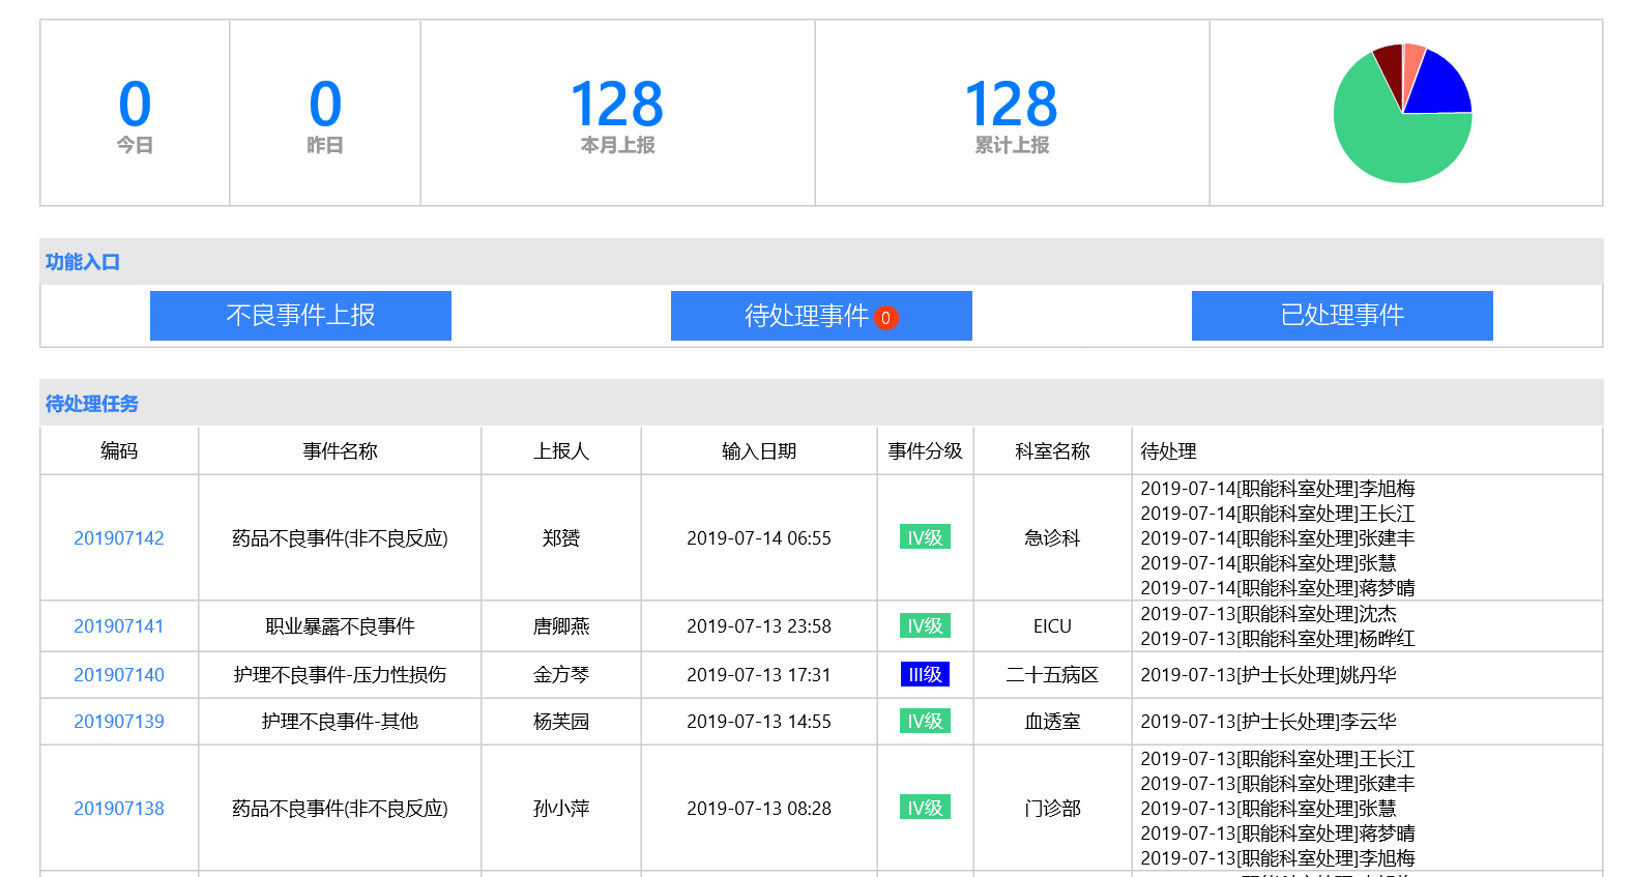Viewport: 1632px width, 877px height.
Task: Select the 本月上报 128 statistic card
Action: coord(617,113)
